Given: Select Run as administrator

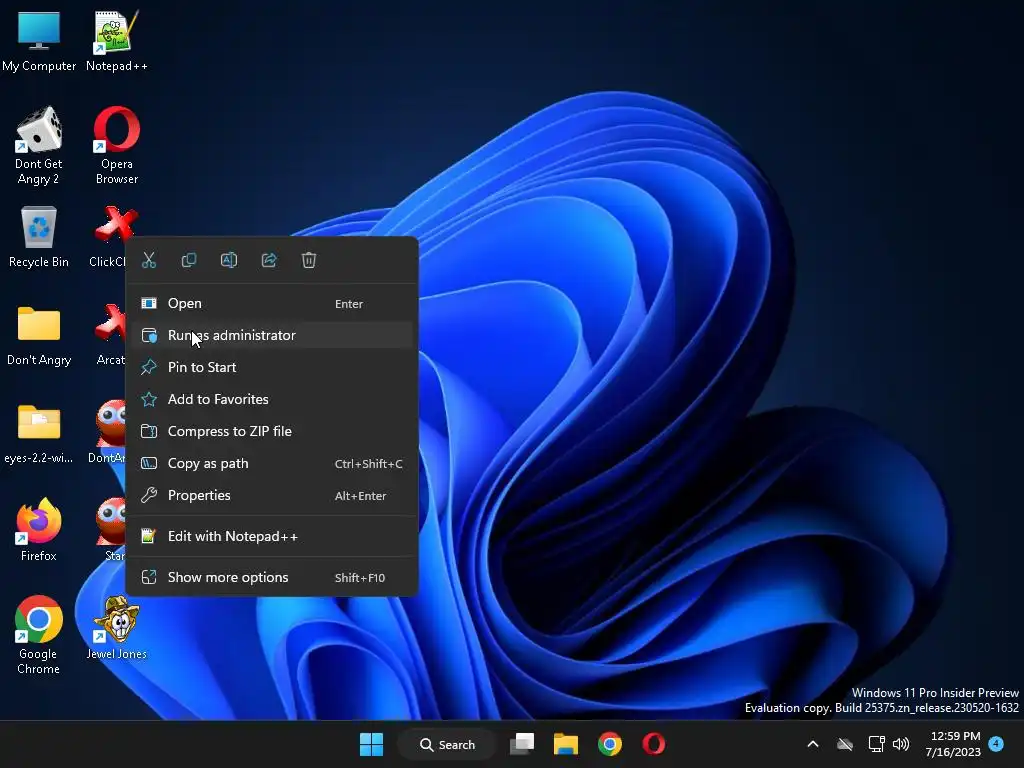Looking at the screenshot, I should (272, 335).
